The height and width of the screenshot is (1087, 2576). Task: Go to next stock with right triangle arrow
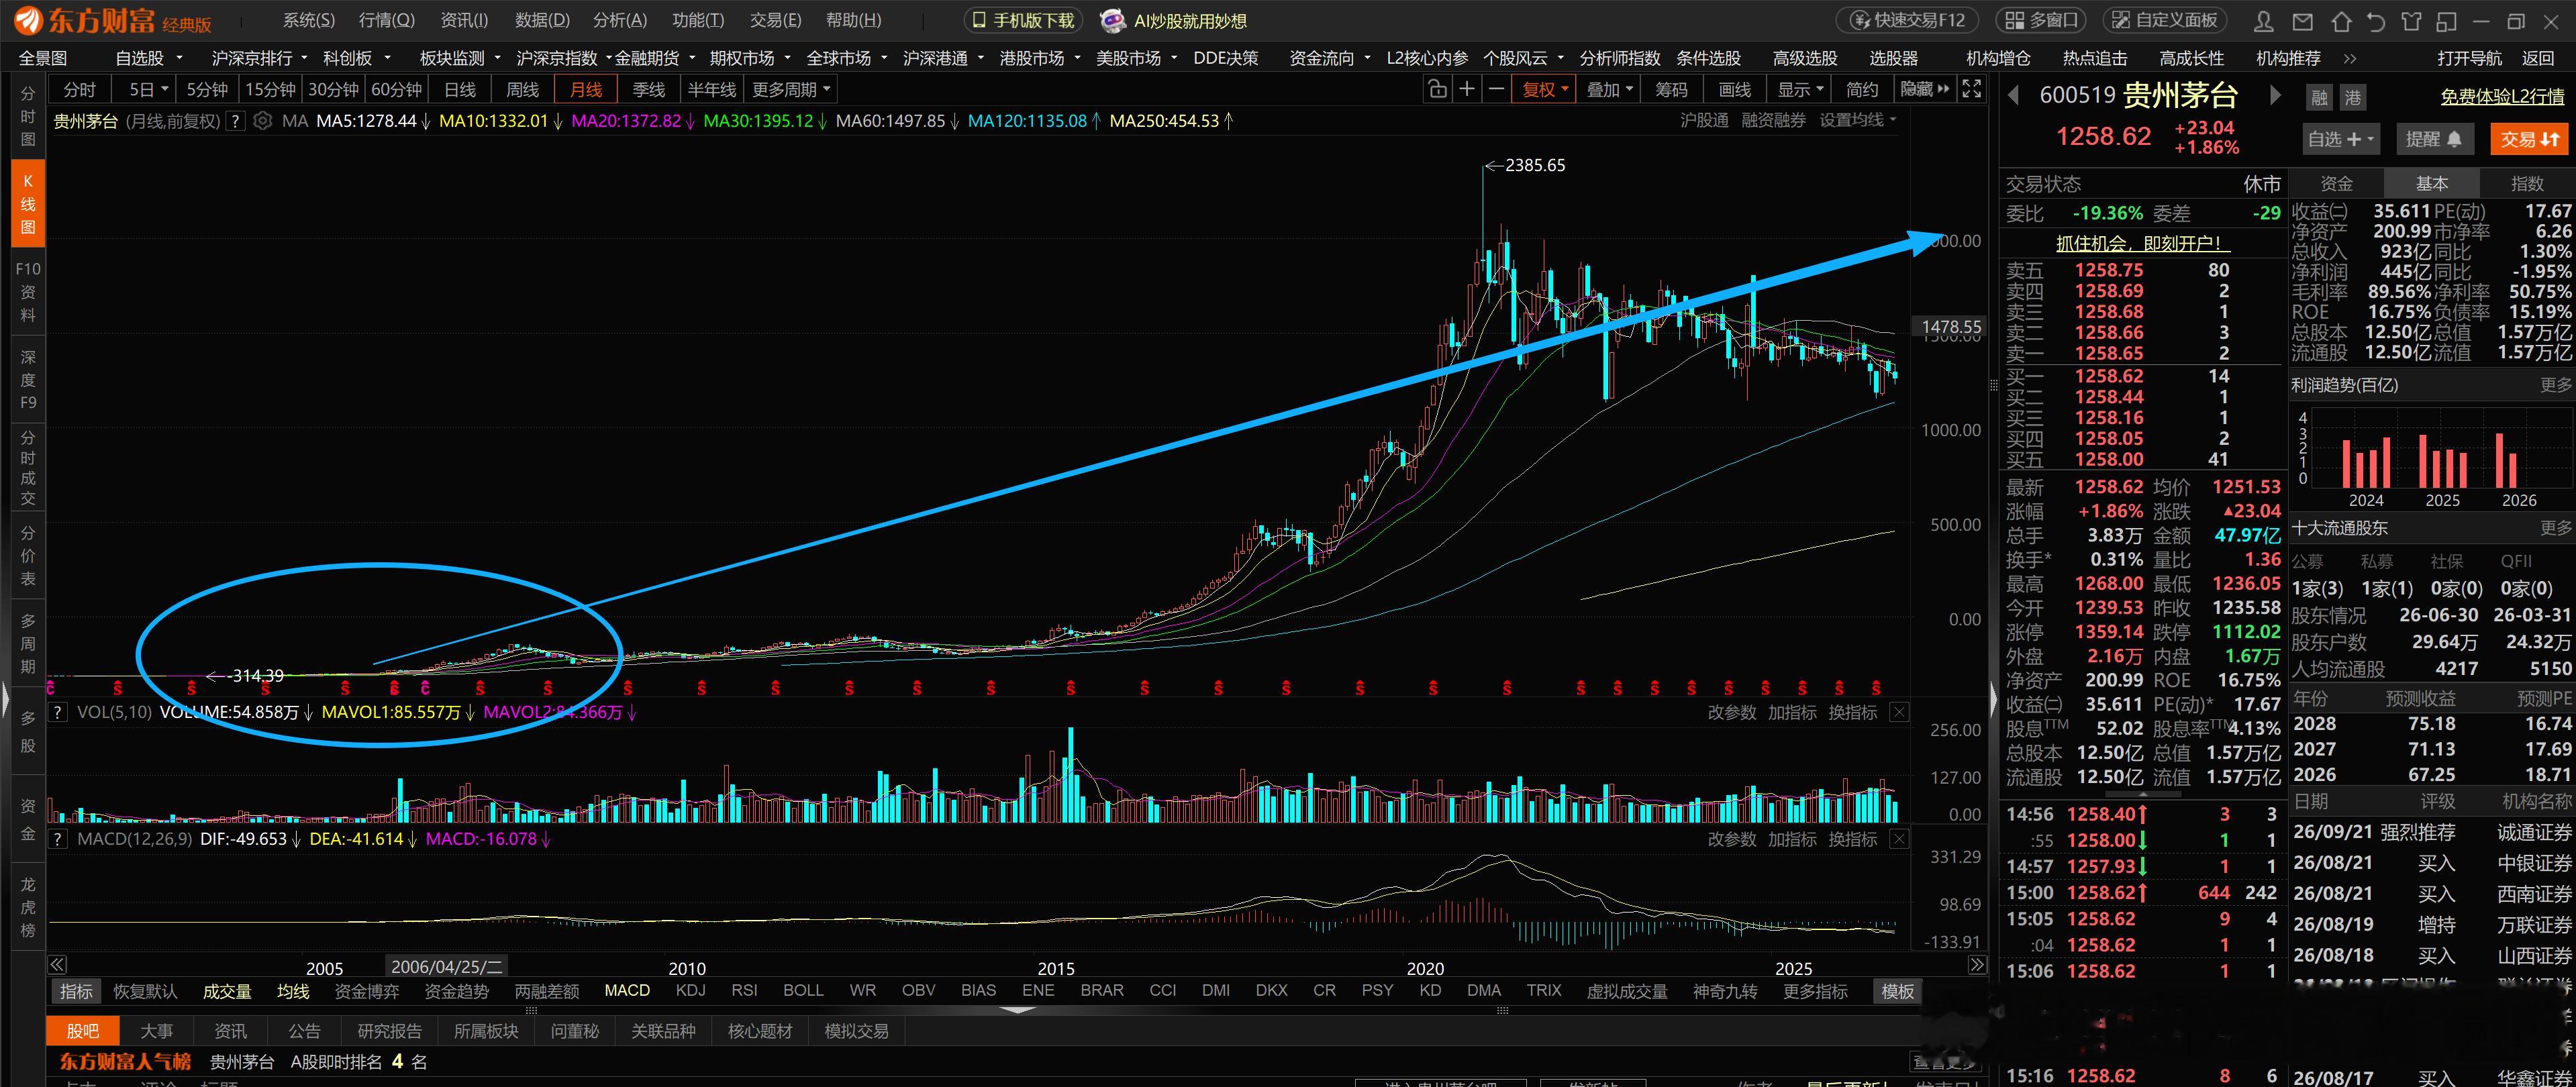tap(2275, 96)
